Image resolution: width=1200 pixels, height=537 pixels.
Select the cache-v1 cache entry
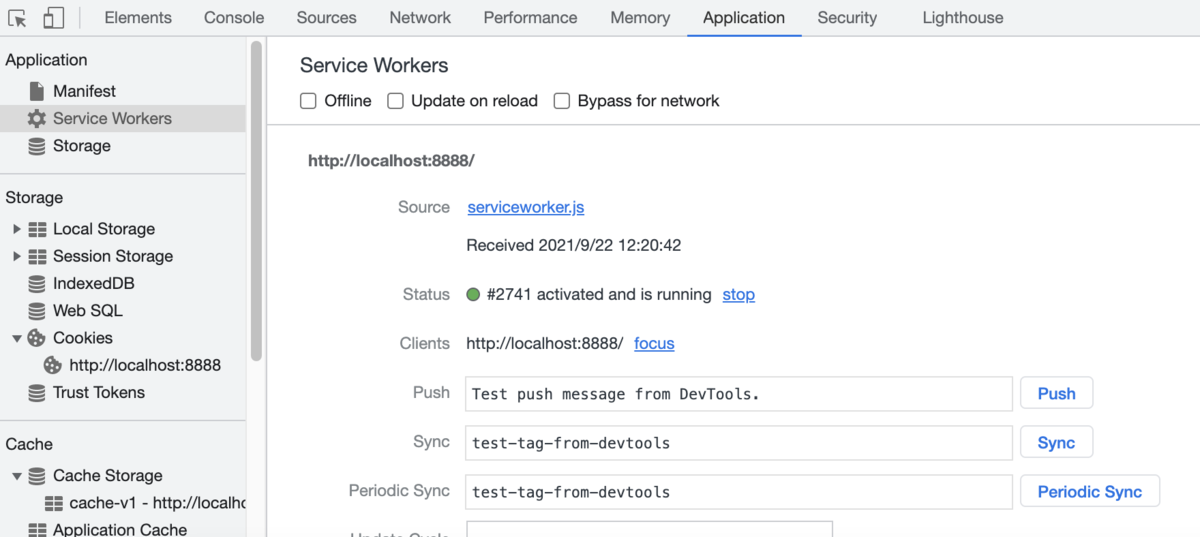coord(157,503)
